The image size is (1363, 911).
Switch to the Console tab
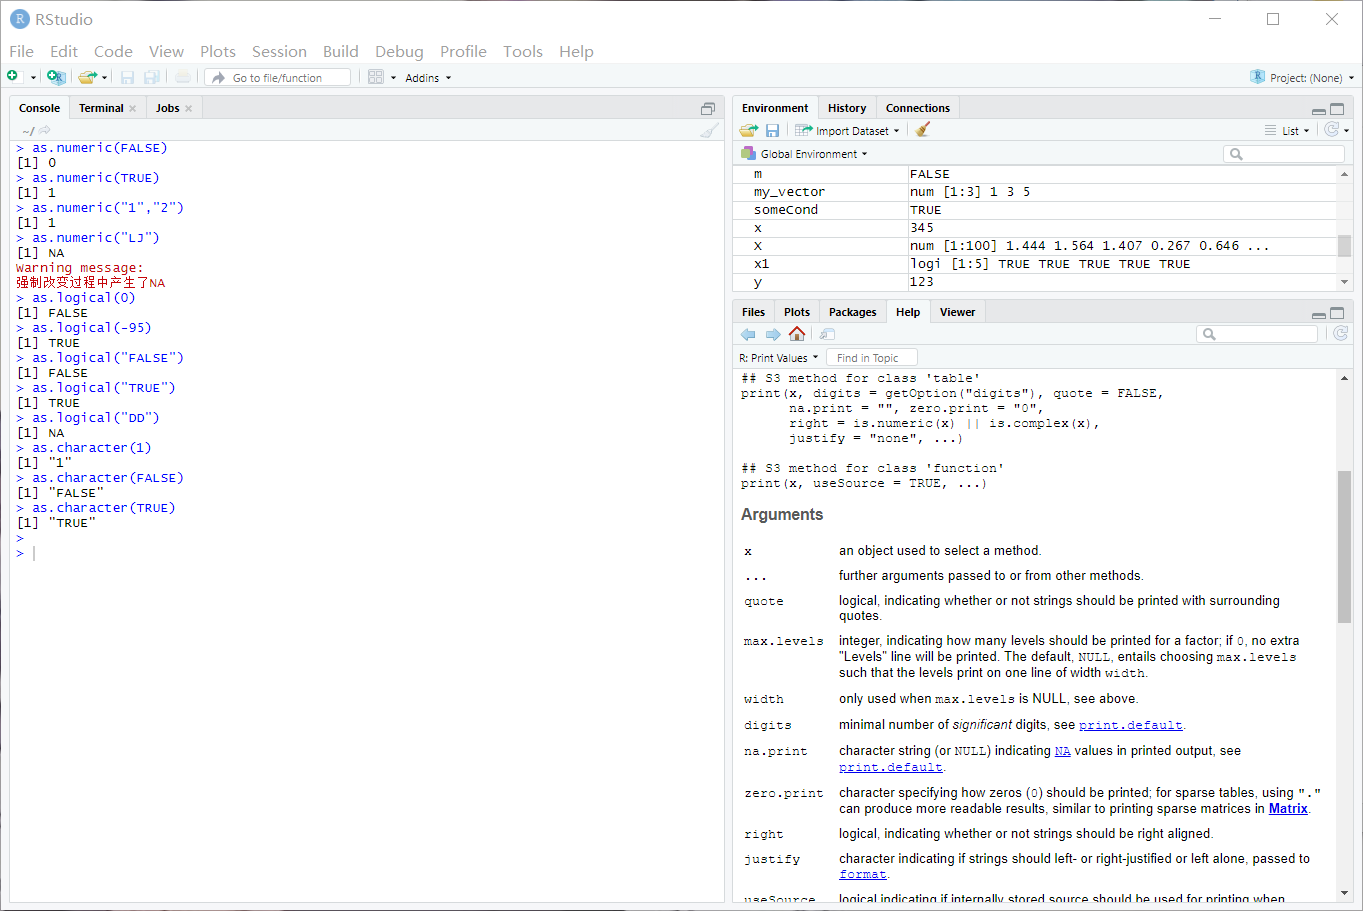[x=40, y=108]
